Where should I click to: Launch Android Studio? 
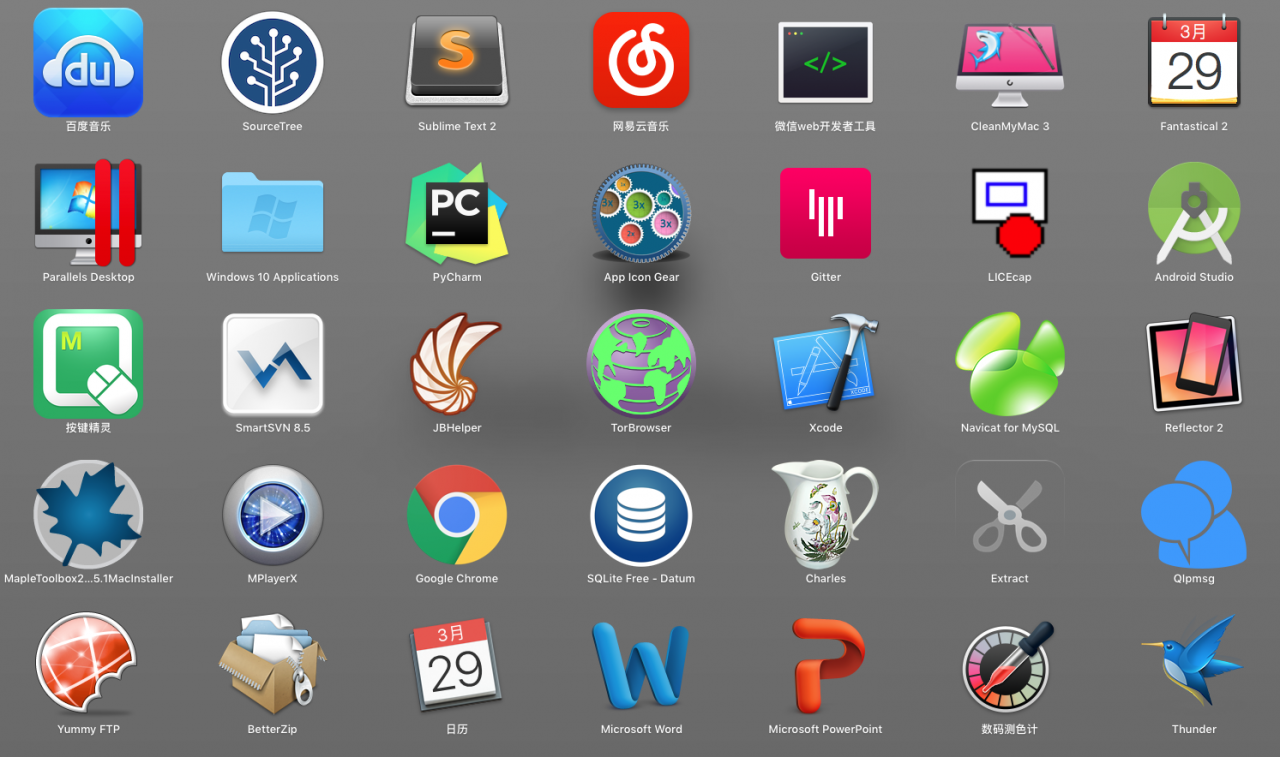coord(1194,213)
